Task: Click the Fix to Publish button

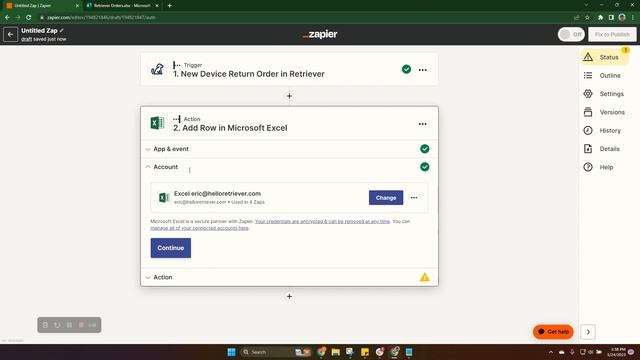Action: [612, 34]
